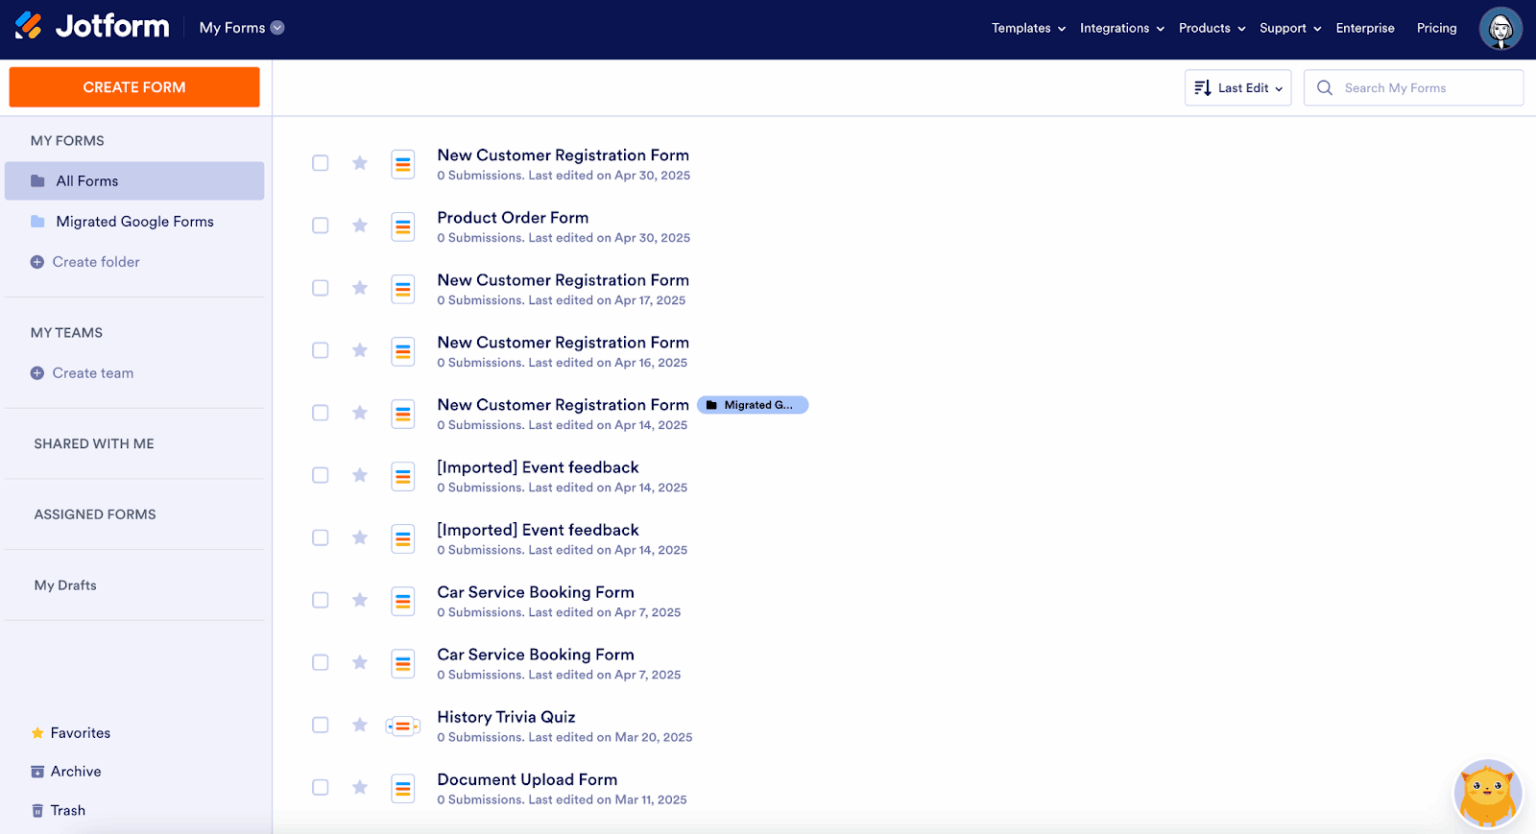This screenshot has width=1536, height=834.
Task: Click the Archive icon in the sidebar
Action: pos(36,771)
